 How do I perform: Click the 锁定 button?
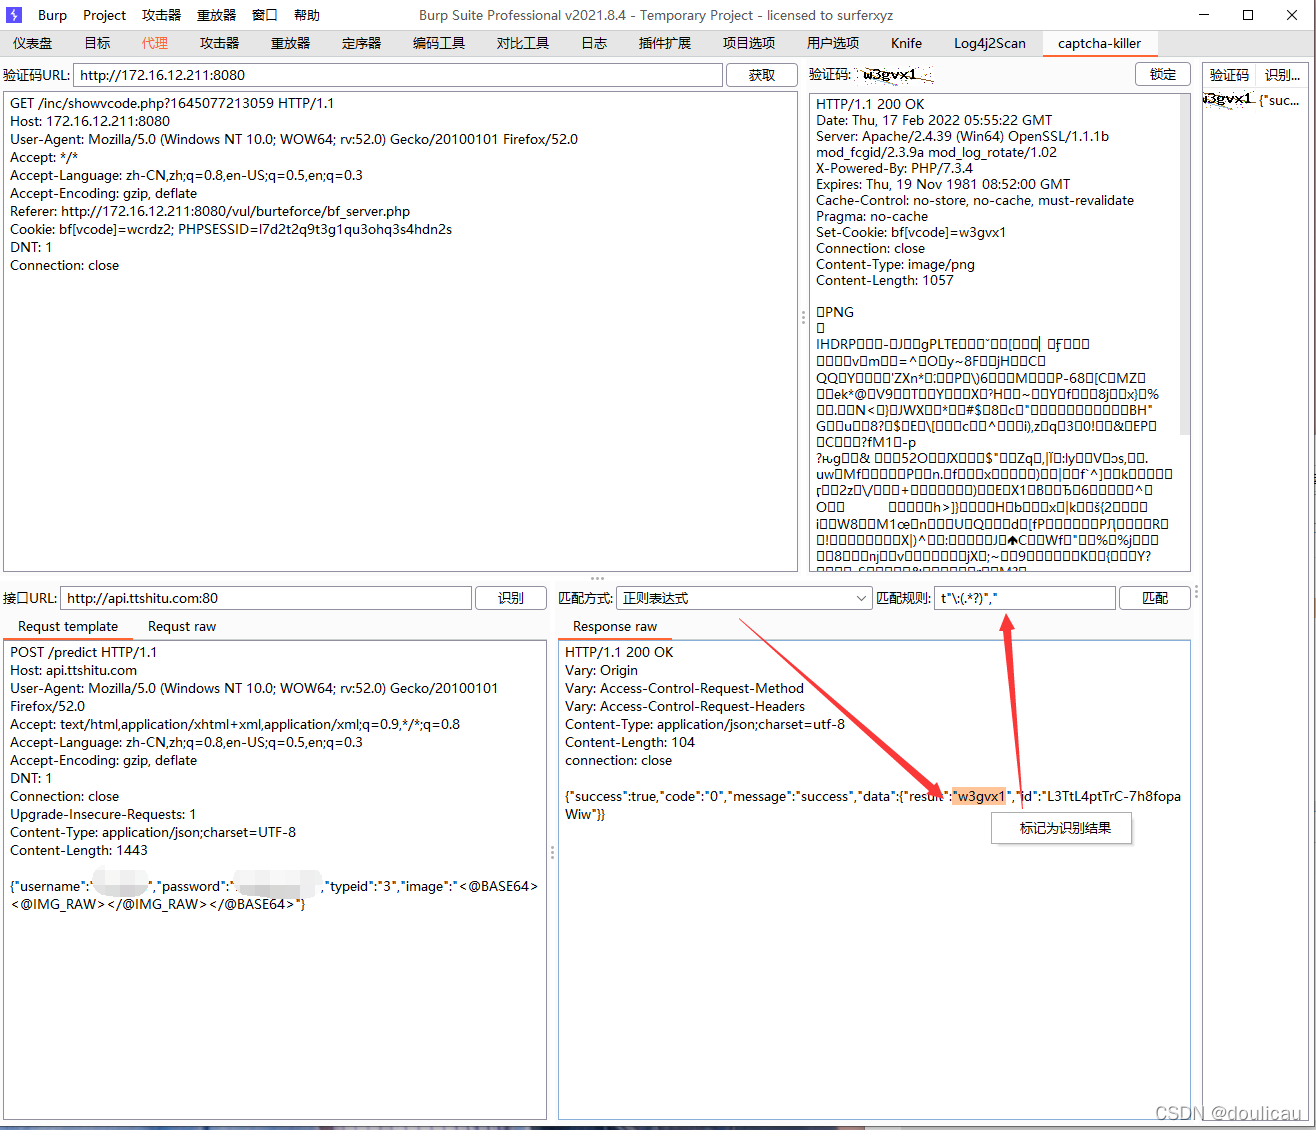1163,74
